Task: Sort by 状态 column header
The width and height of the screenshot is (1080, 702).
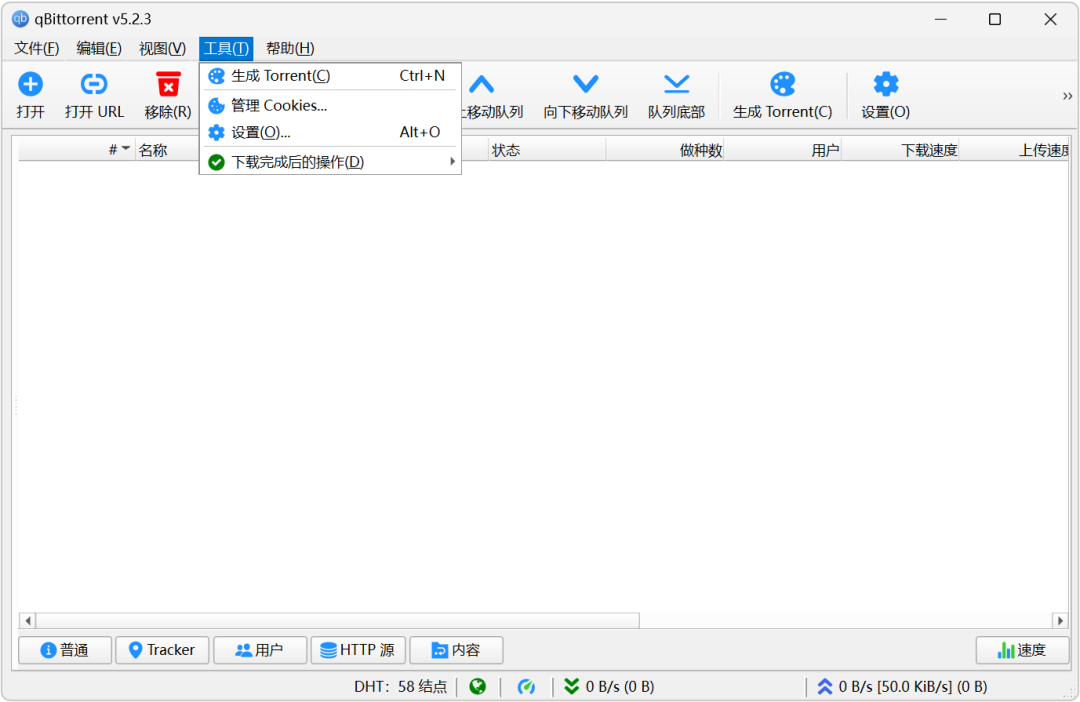Action: click(x=547, y=150)
